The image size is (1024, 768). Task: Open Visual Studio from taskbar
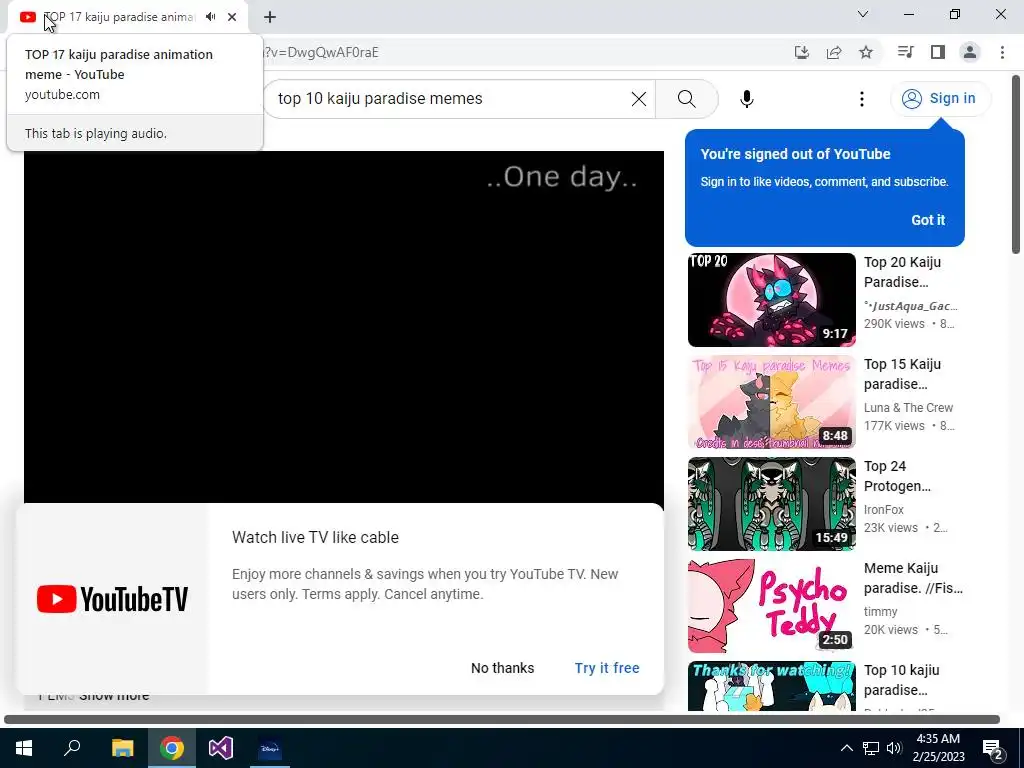click(x=221, y=748)
